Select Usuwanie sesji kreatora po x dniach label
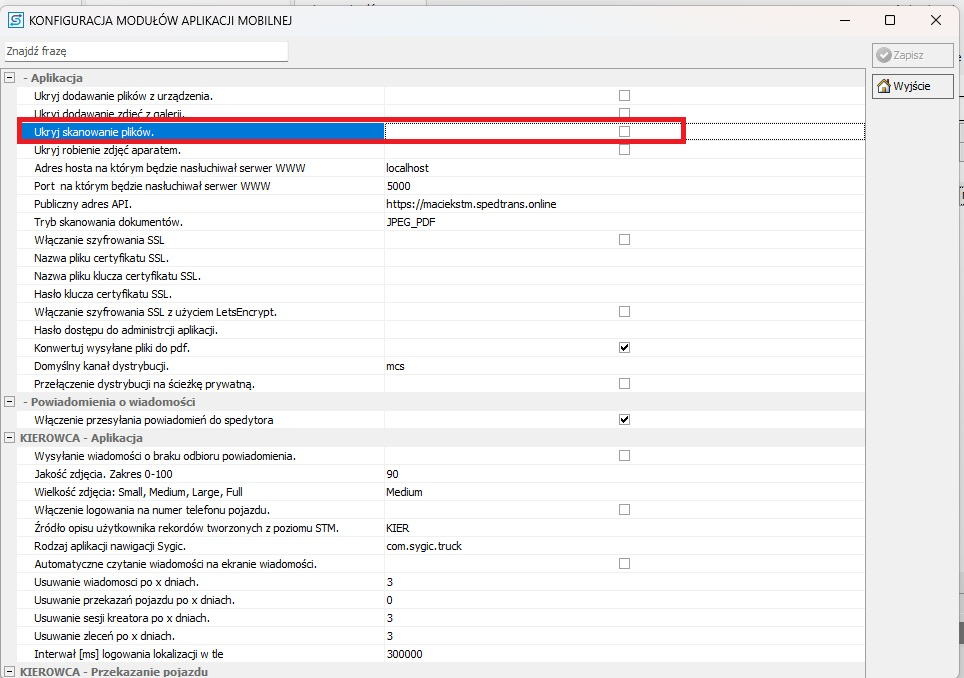Viewport: 964px width, 678px height. coord(122,618)
